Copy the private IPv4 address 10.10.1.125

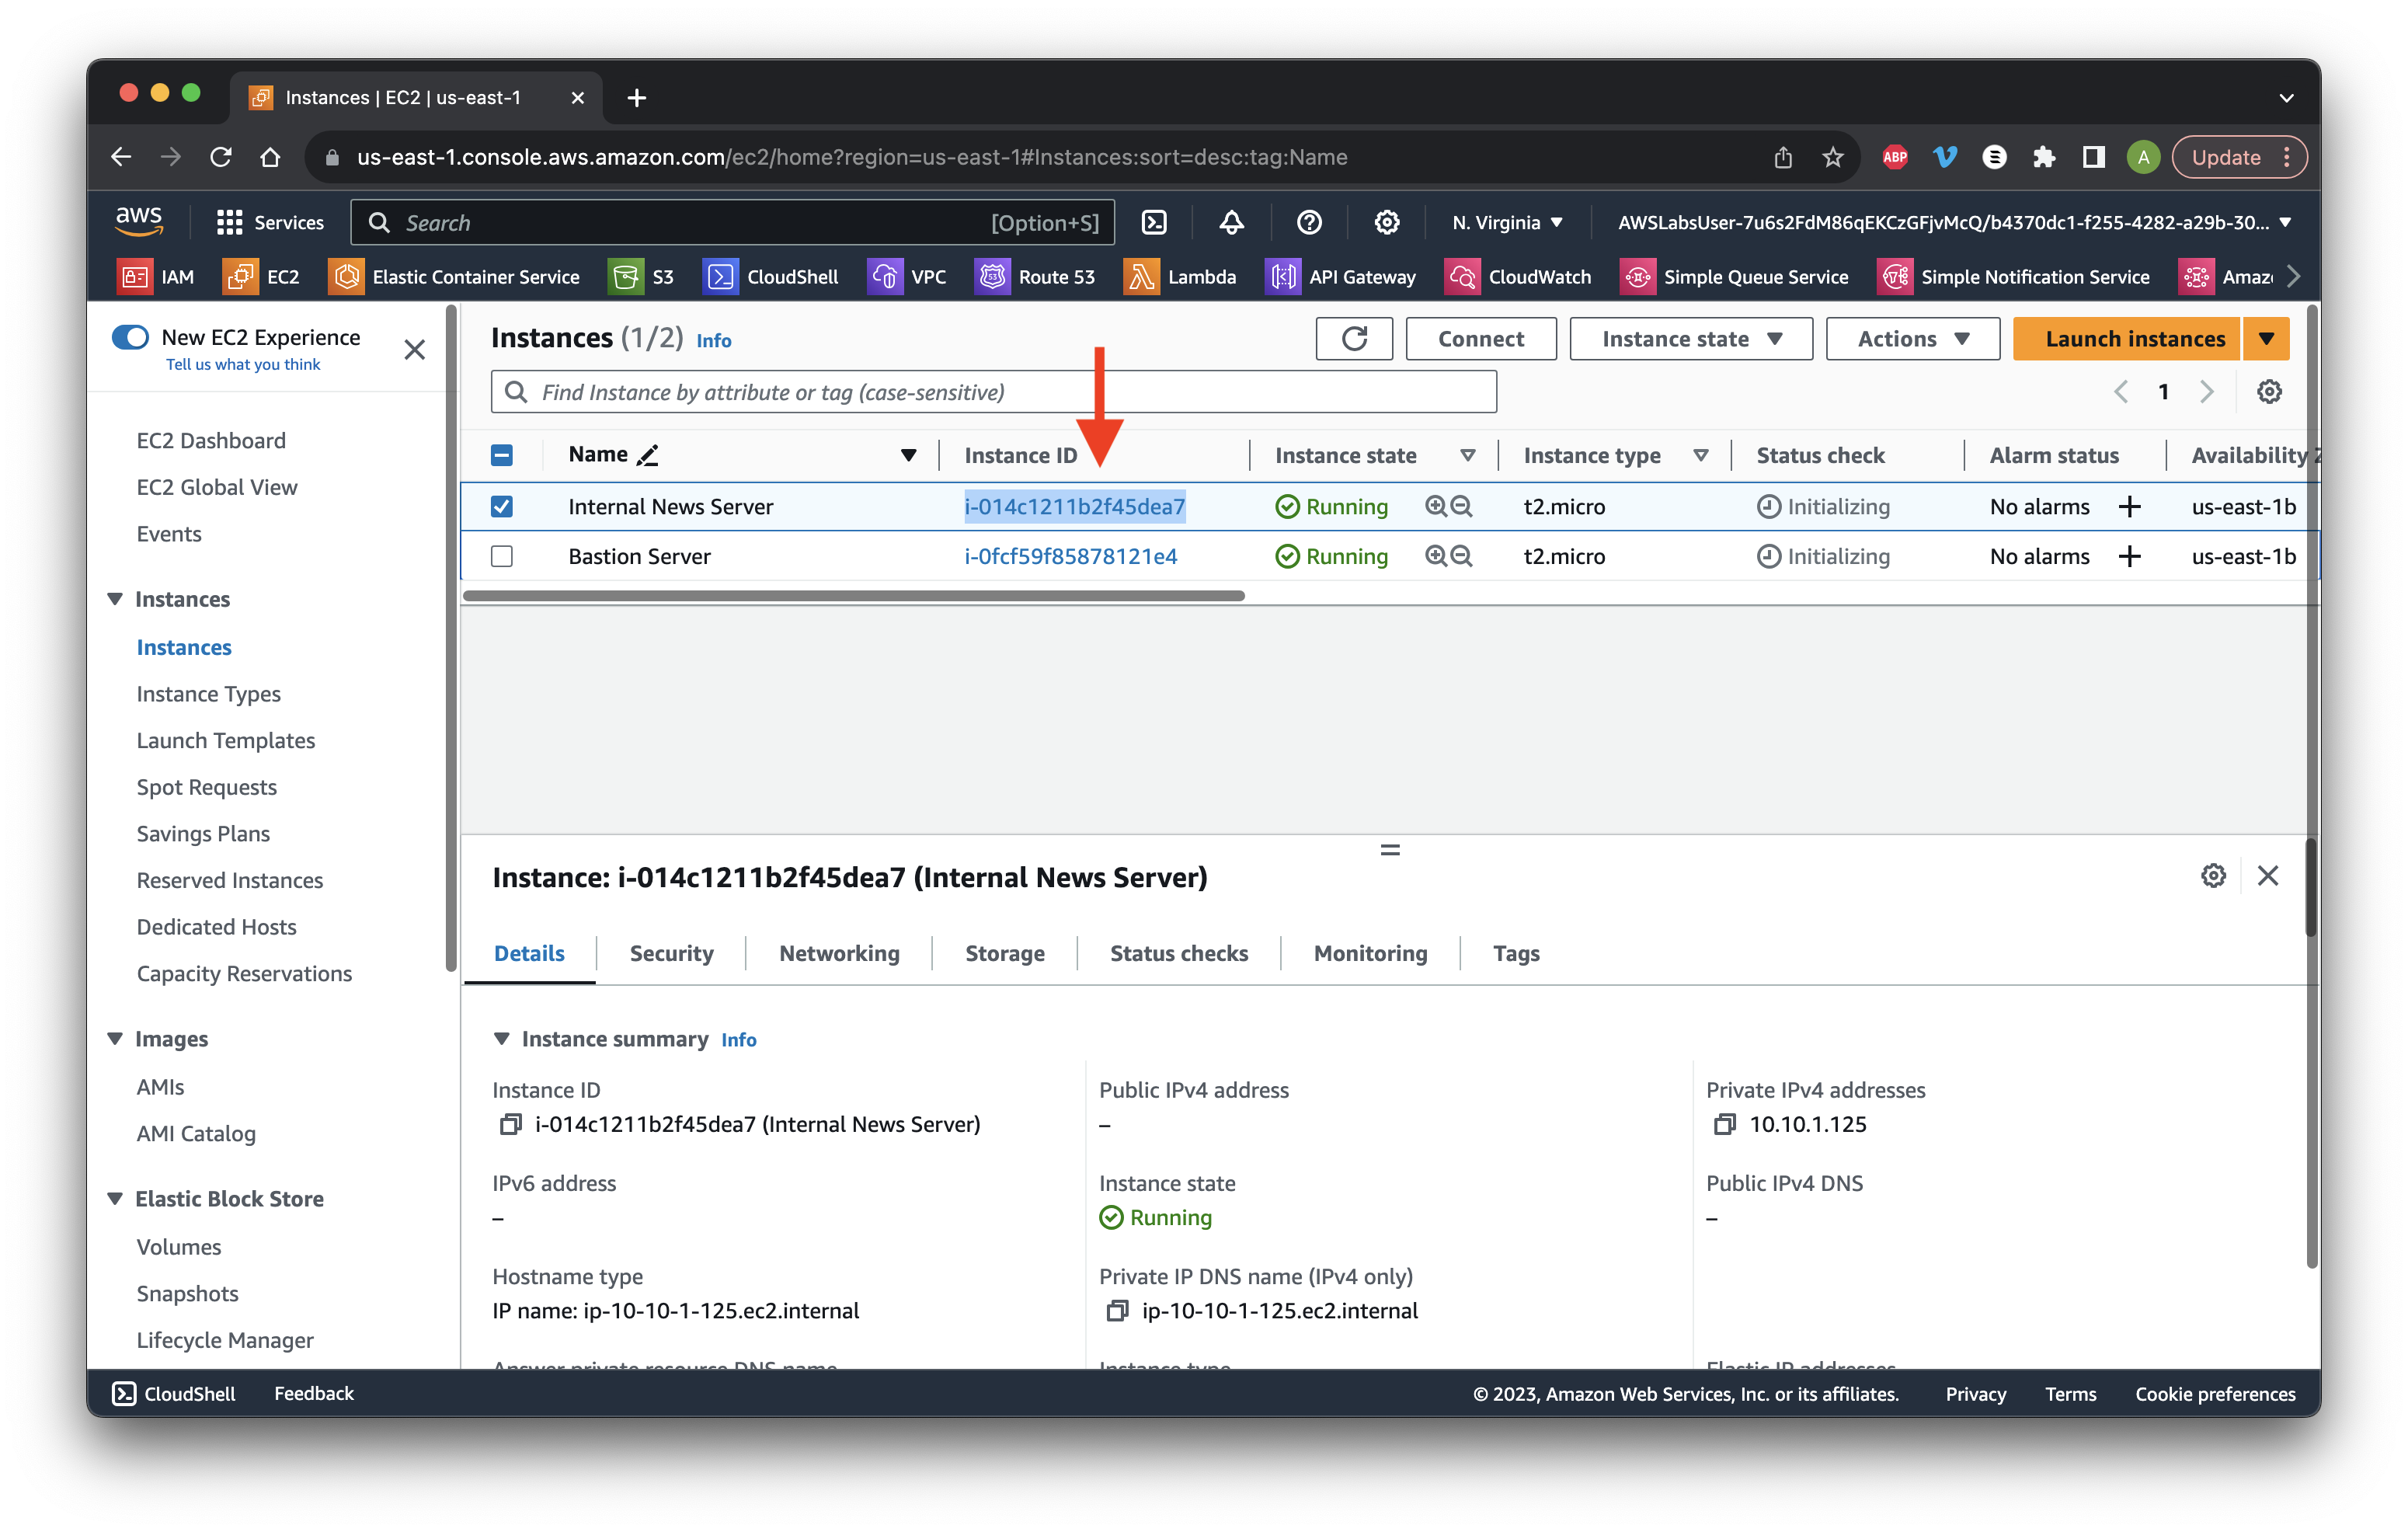[x=1725, y=1125]
